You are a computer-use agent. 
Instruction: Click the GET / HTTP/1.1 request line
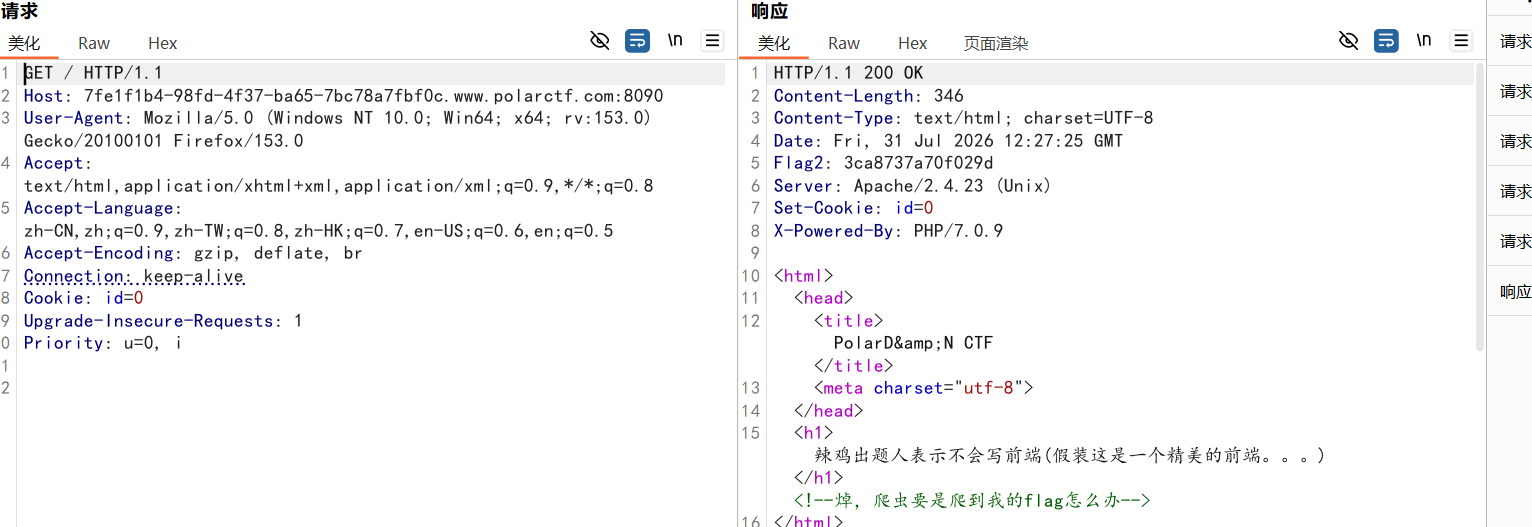click(x=93, y=73)
